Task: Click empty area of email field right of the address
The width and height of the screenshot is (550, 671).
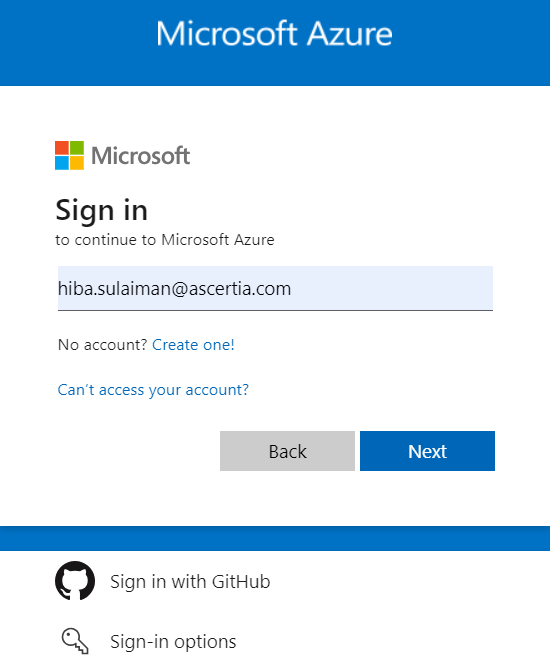Action: pyautogui.click(x=392, y=288)
